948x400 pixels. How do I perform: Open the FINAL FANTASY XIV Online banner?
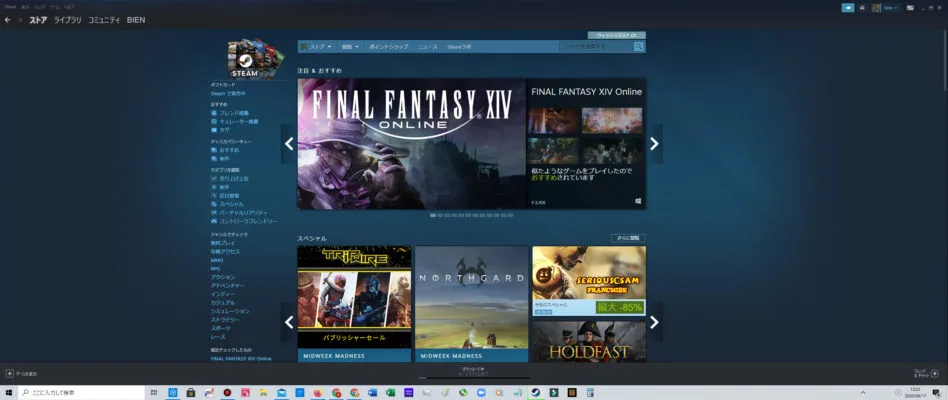(x=412, y=144)
